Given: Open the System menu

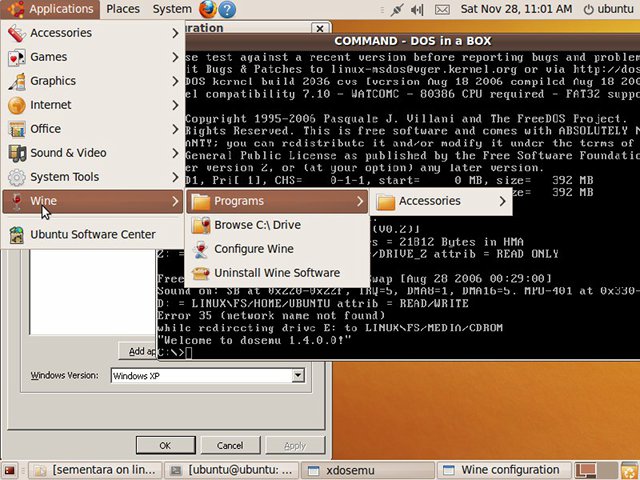Looking at the screenshot, I should tap(172, 9).
